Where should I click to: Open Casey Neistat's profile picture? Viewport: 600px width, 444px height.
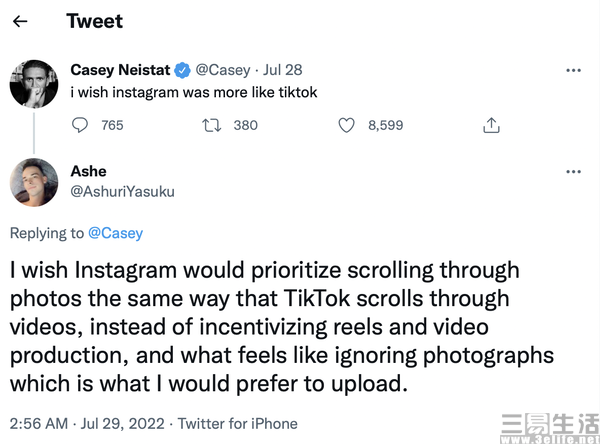[x=34, y=84]
